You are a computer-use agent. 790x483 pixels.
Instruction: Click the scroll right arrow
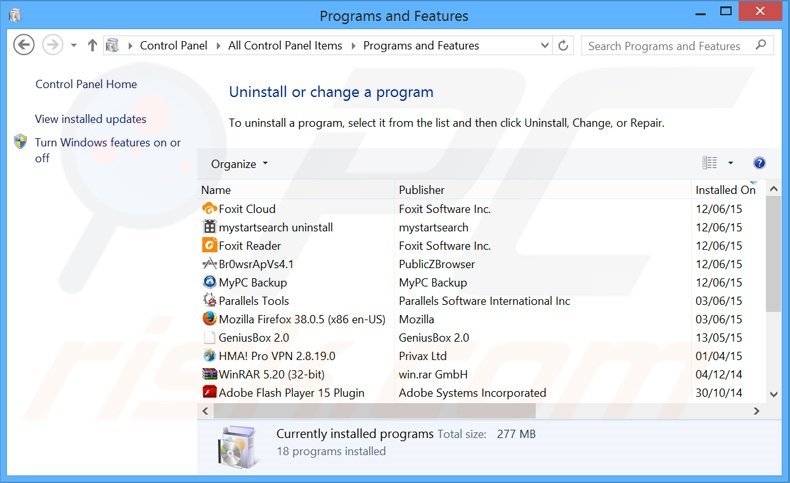[756, 411]
